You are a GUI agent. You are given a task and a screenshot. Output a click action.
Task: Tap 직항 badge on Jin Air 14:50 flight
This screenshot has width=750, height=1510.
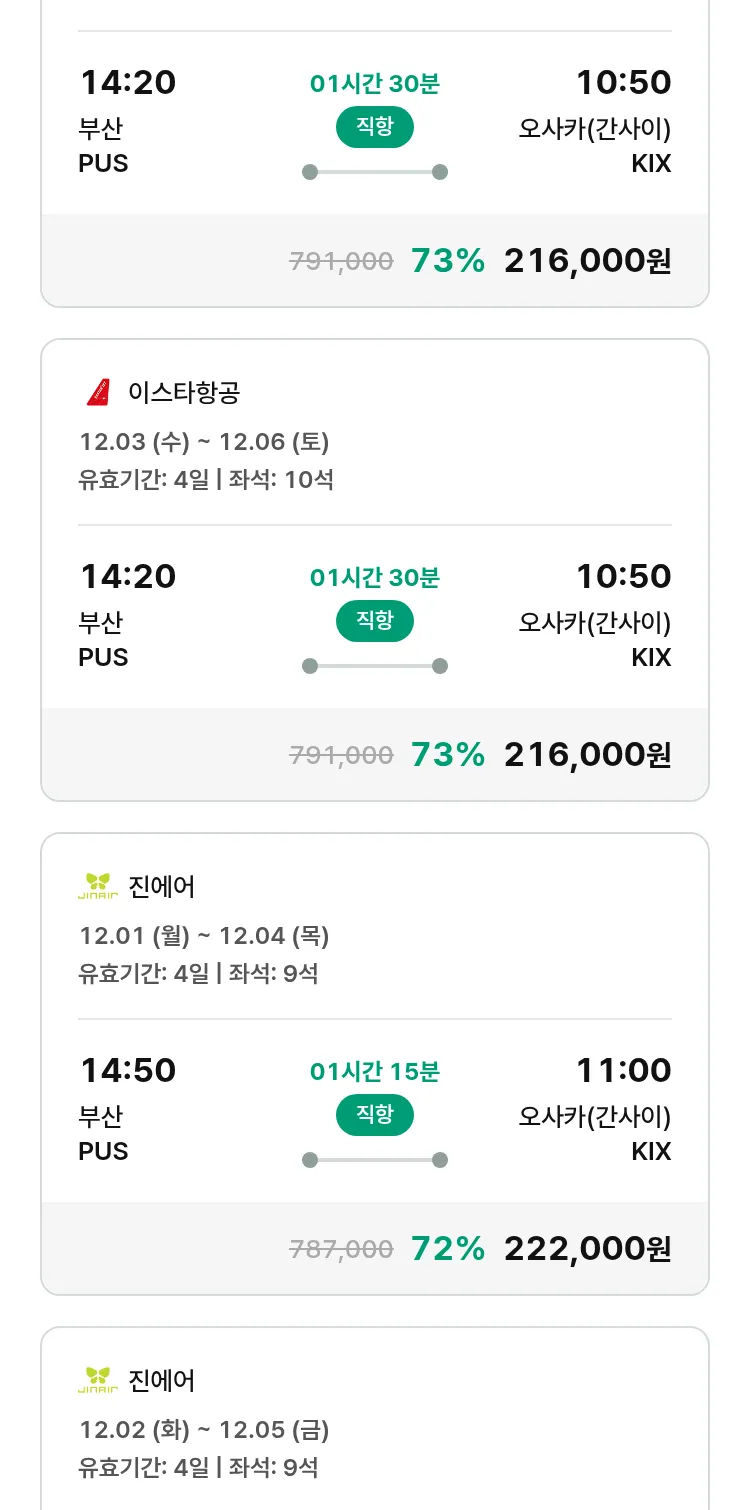[x=374, y=1115]
